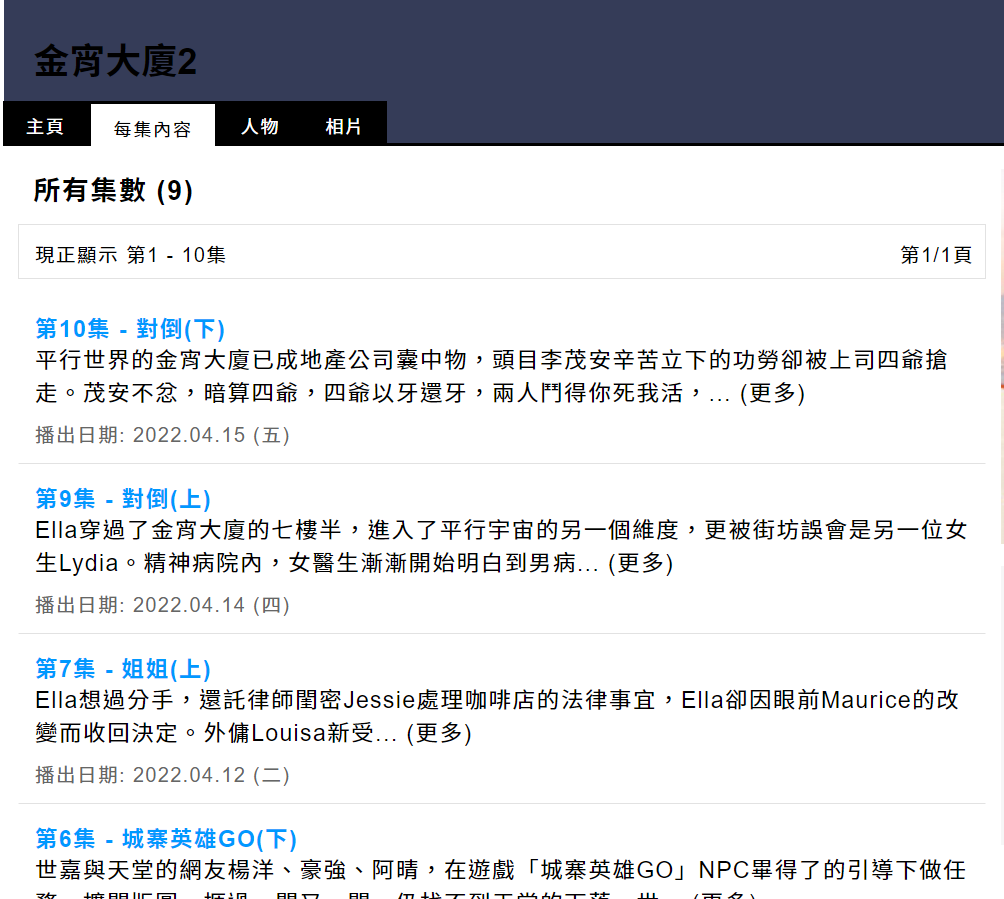
Task: Open the 人物 tab
Action: [x=260, y=126]
